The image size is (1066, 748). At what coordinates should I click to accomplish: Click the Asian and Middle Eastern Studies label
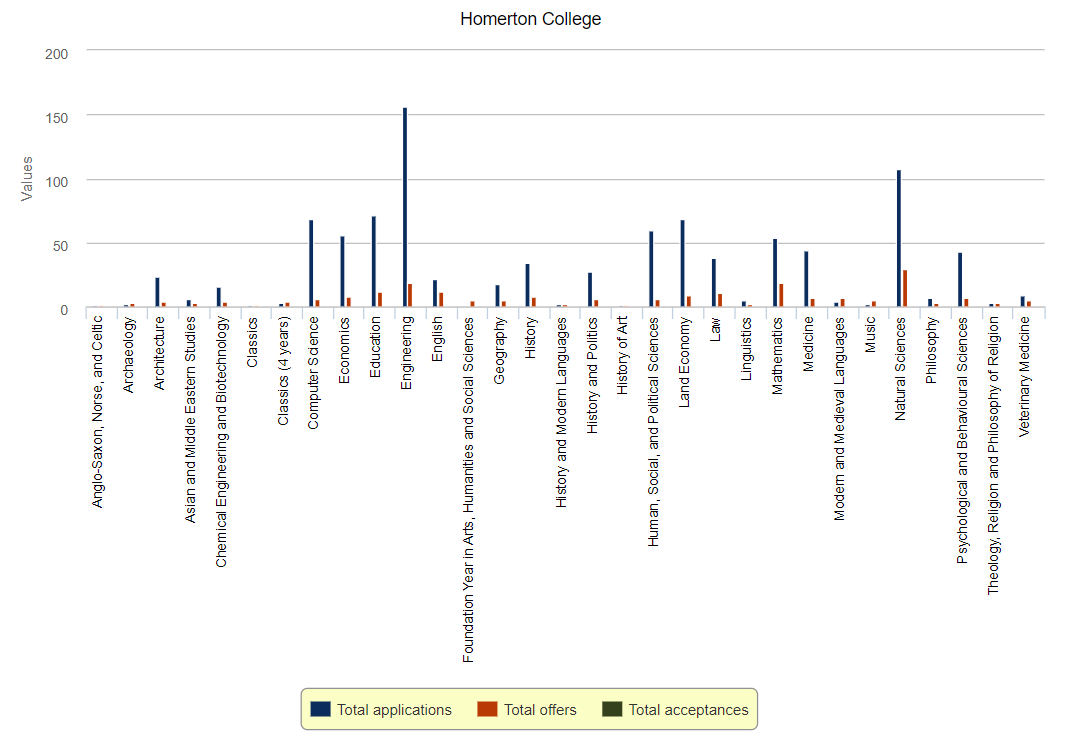coord(190,420)
